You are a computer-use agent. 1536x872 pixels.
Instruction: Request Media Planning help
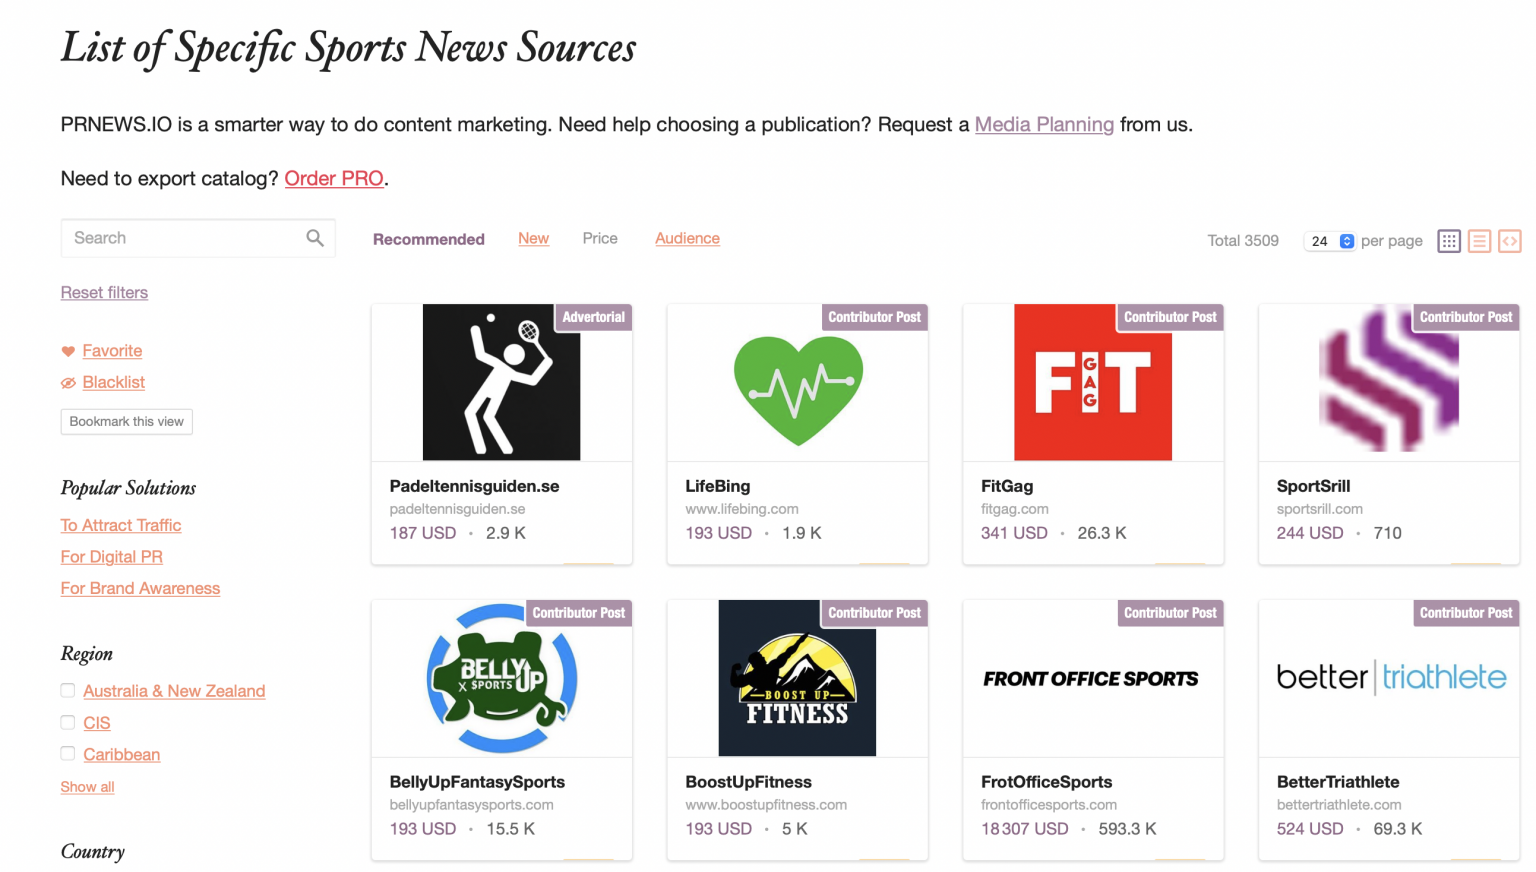[x=1044, y=124]
